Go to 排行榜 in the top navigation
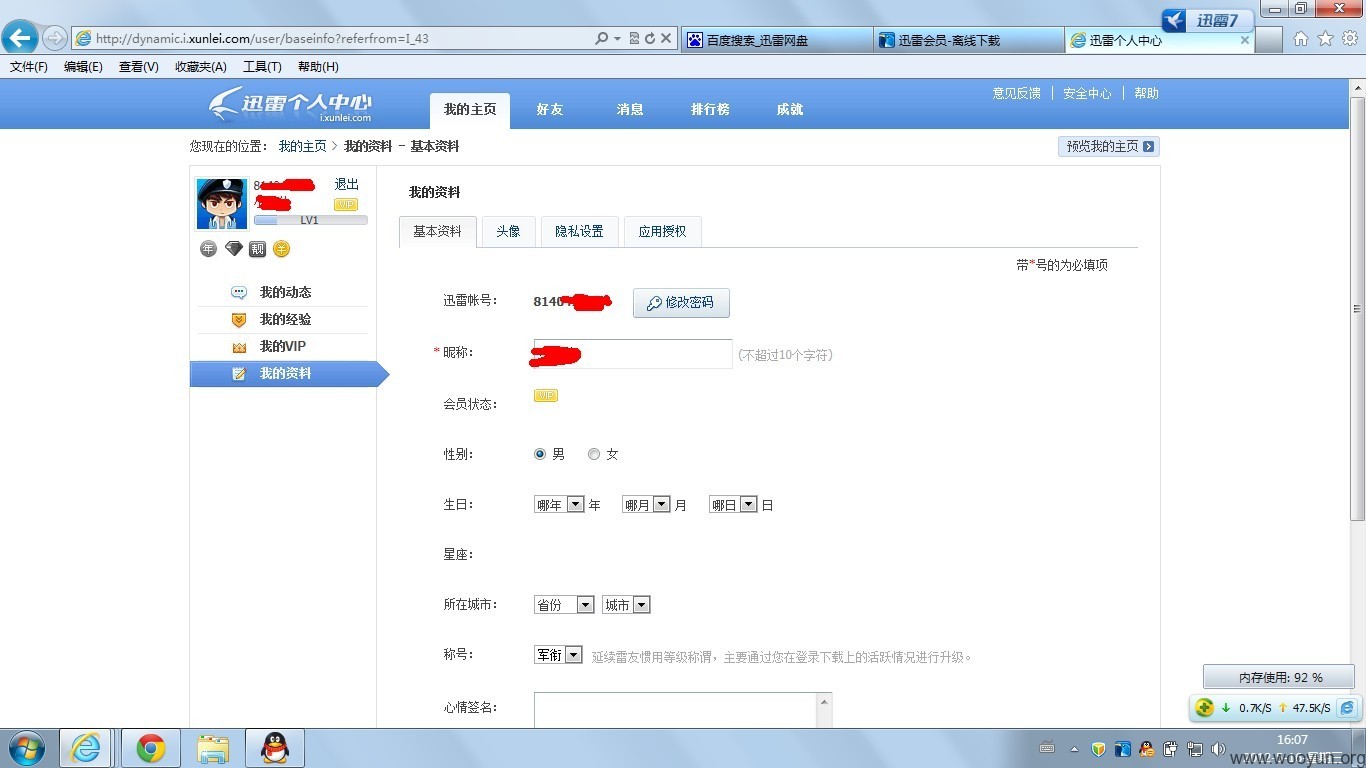Viewport: 1366px width, 768px height. click(x=710, y=109)
